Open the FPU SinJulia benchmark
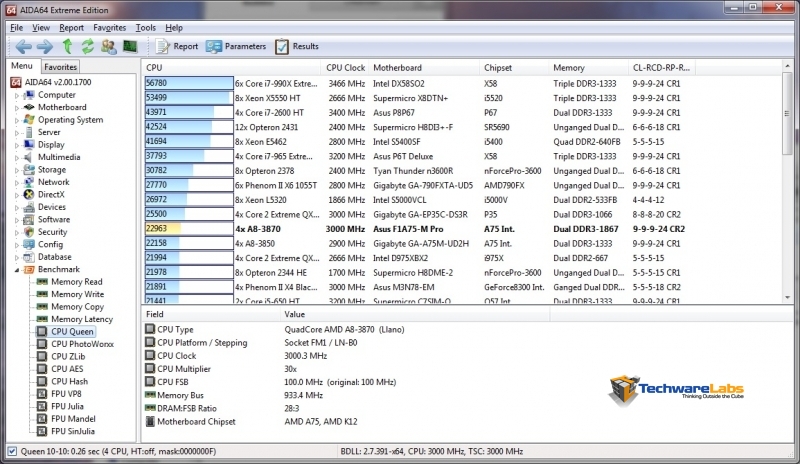This screenshot has width=800, height=464. click(72, 431)
